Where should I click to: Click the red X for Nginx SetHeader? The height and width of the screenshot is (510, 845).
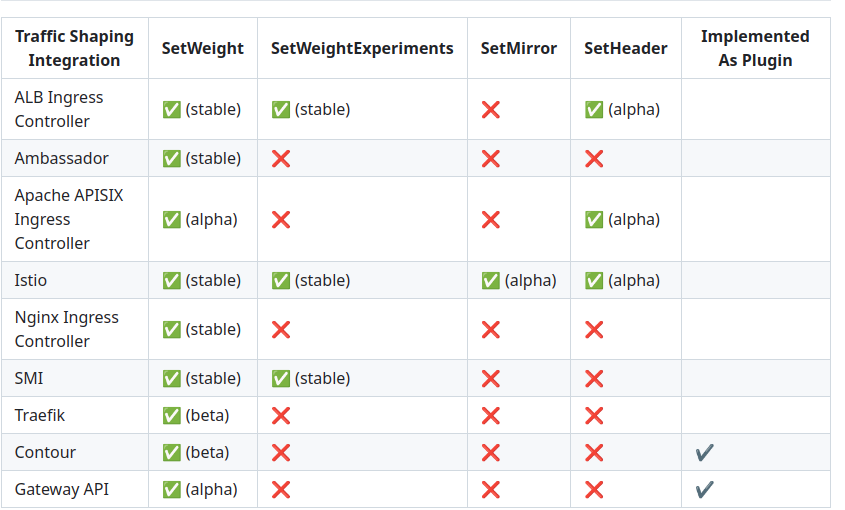click(594, 330)
